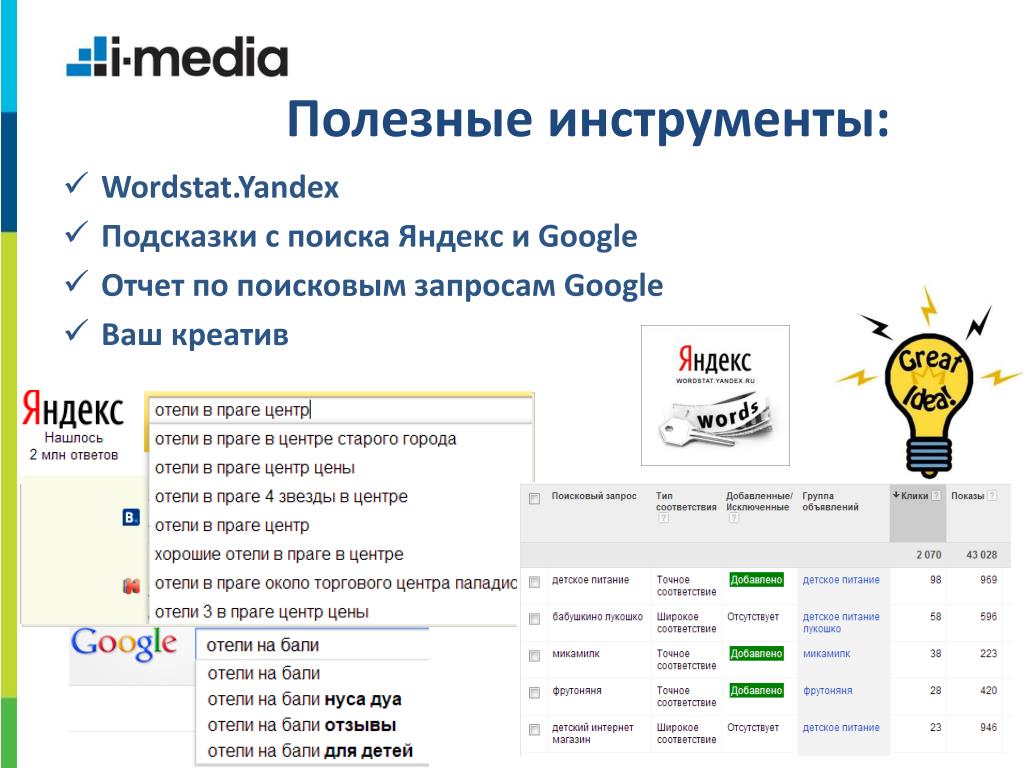The width and height of the screenshot is (1024, 768).
Task: Open детское питание лукошко ad group link
Action: [840, 622]
